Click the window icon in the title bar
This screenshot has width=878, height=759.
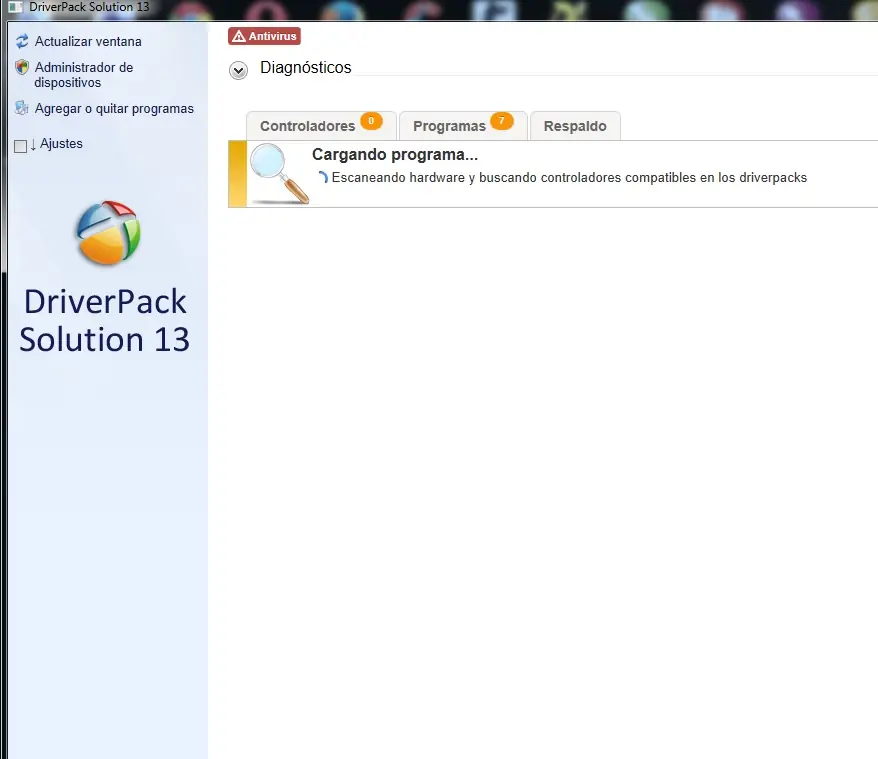[x=15, y=7]
